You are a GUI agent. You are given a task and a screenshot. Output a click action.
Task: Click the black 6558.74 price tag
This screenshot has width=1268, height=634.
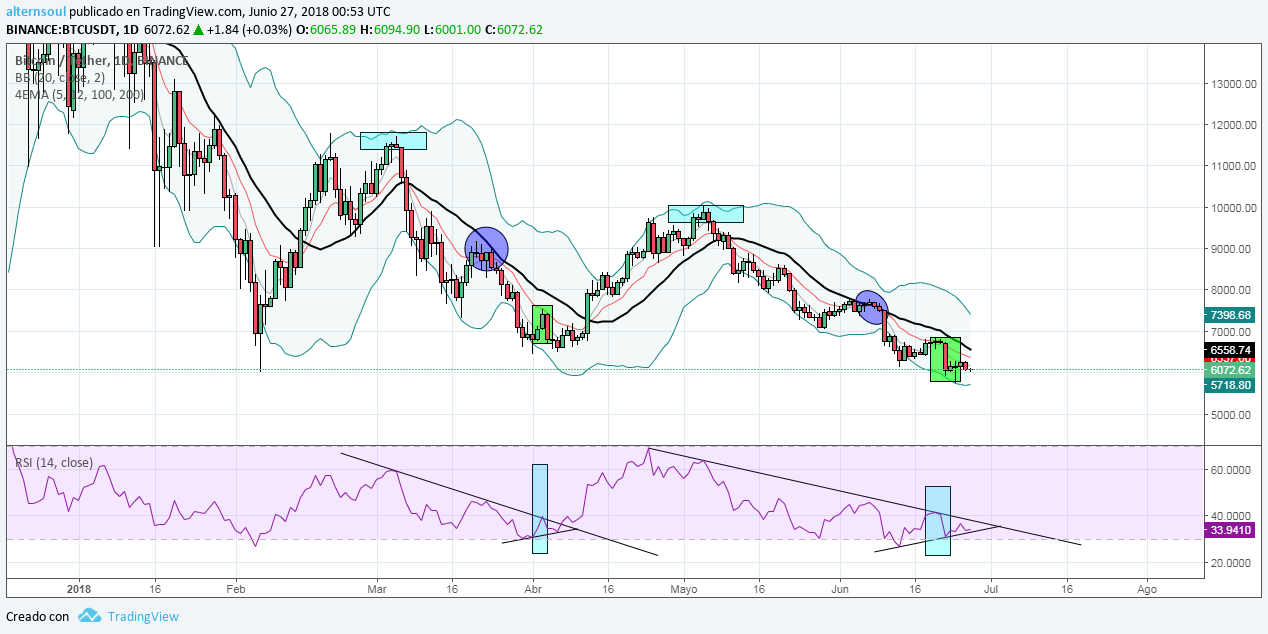[x=1230, y=350]
